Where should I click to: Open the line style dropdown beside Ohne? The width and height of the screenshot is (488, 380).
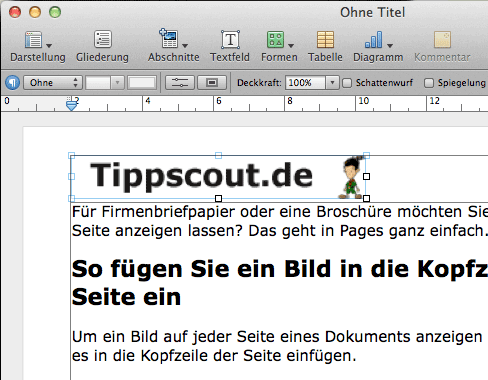point(105,82)
